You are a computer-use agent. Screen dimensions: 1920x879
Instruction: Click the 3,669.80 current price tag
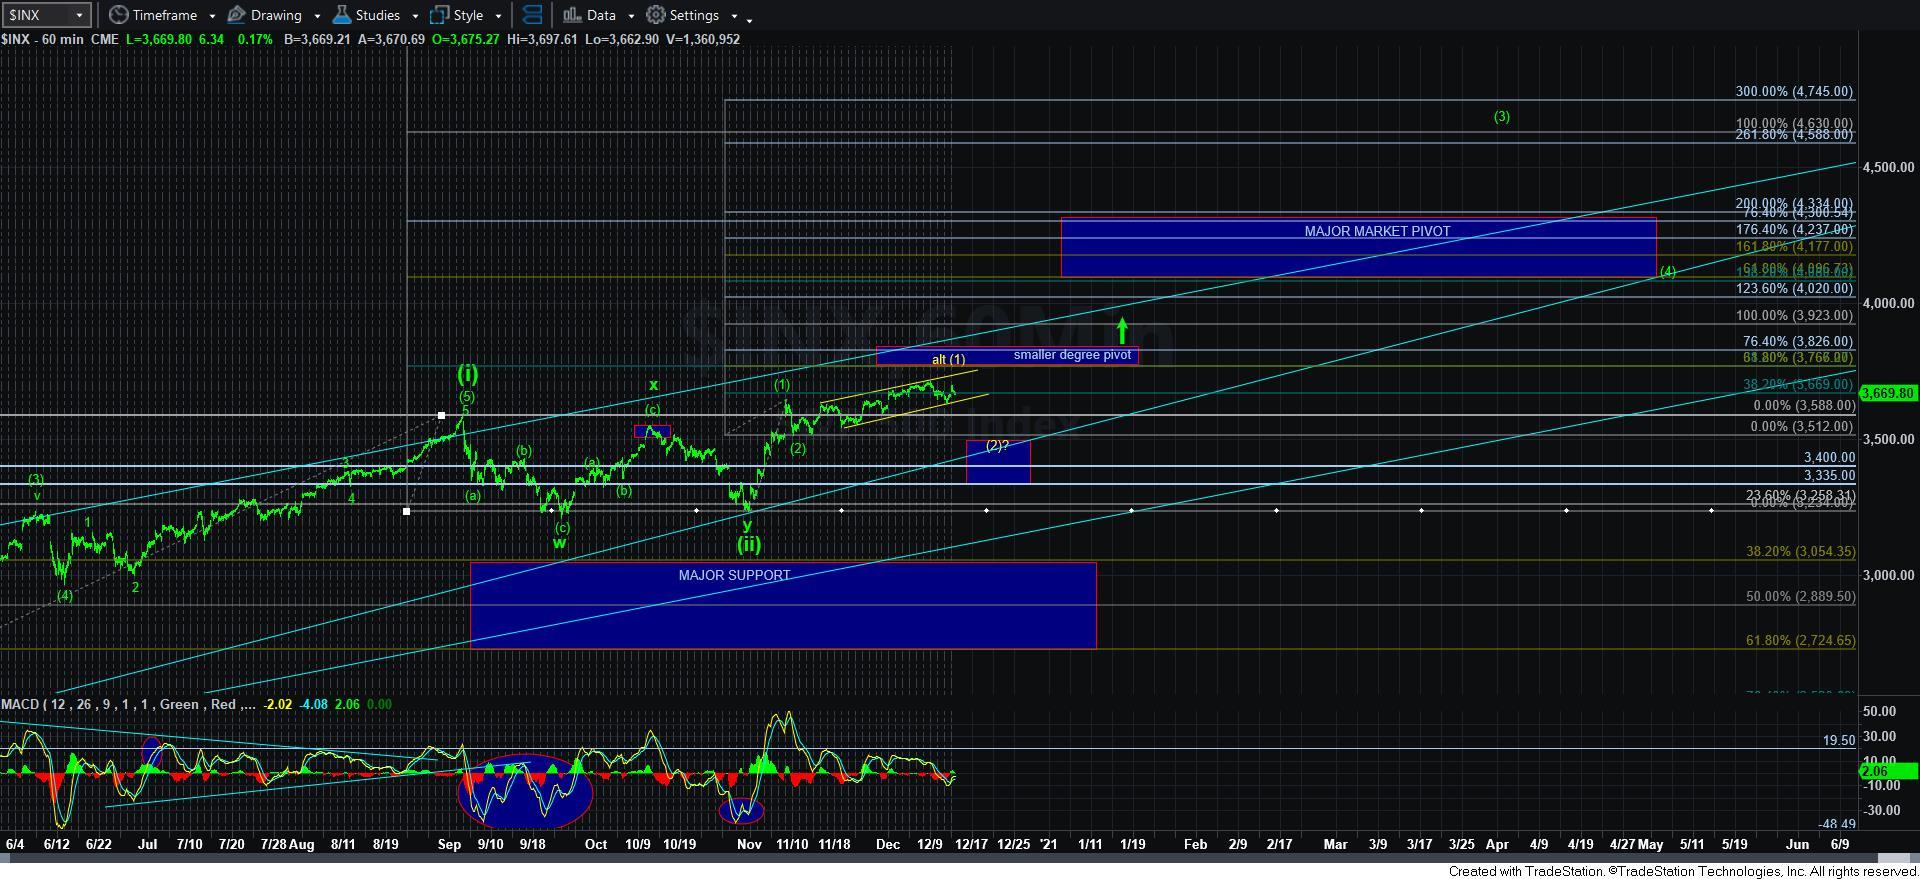coord(1888,394)
